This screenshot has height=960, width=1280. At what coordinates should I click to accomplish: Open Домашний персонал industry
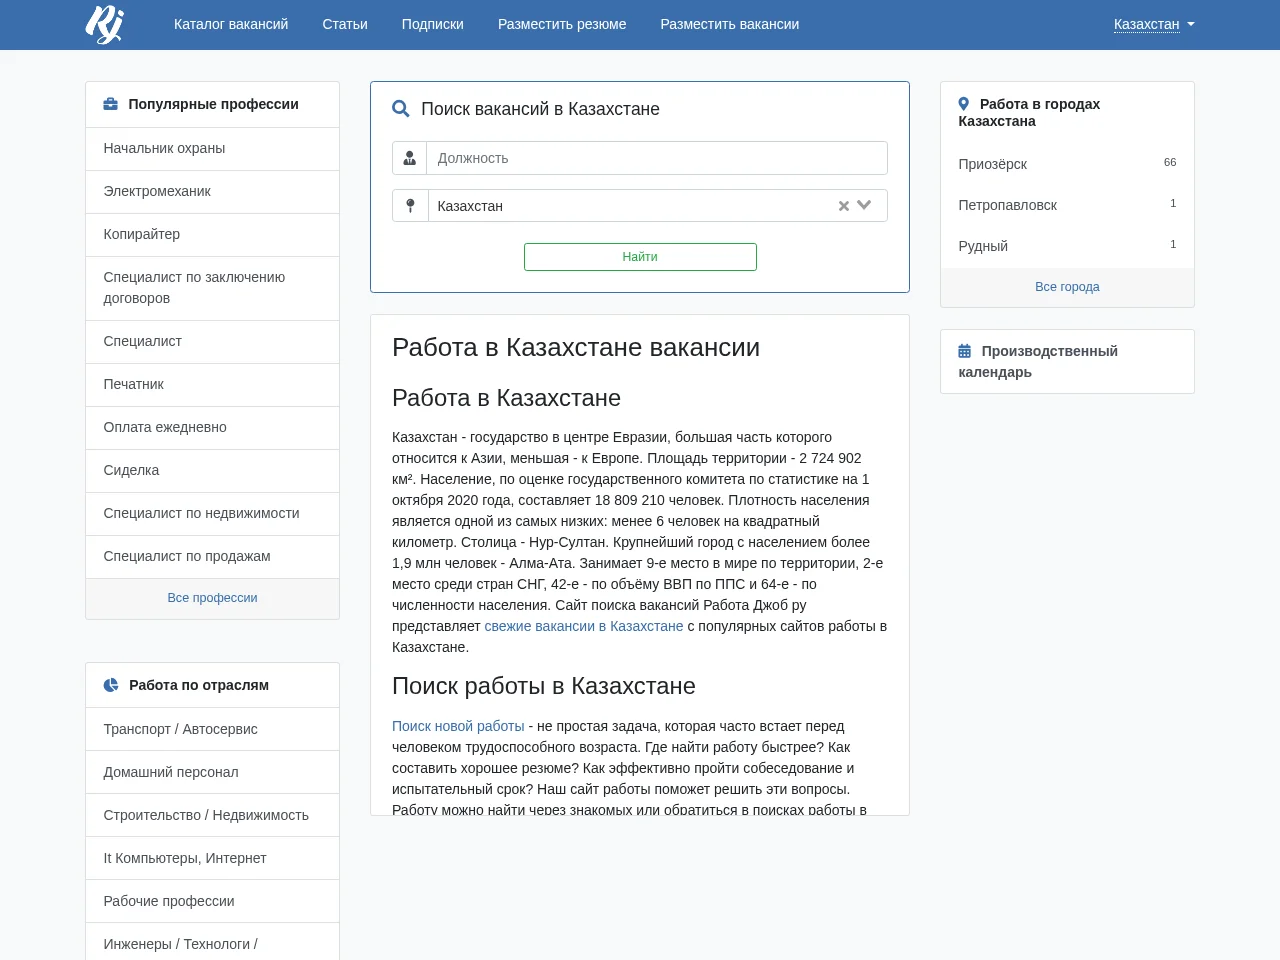[x=212, y=772]
